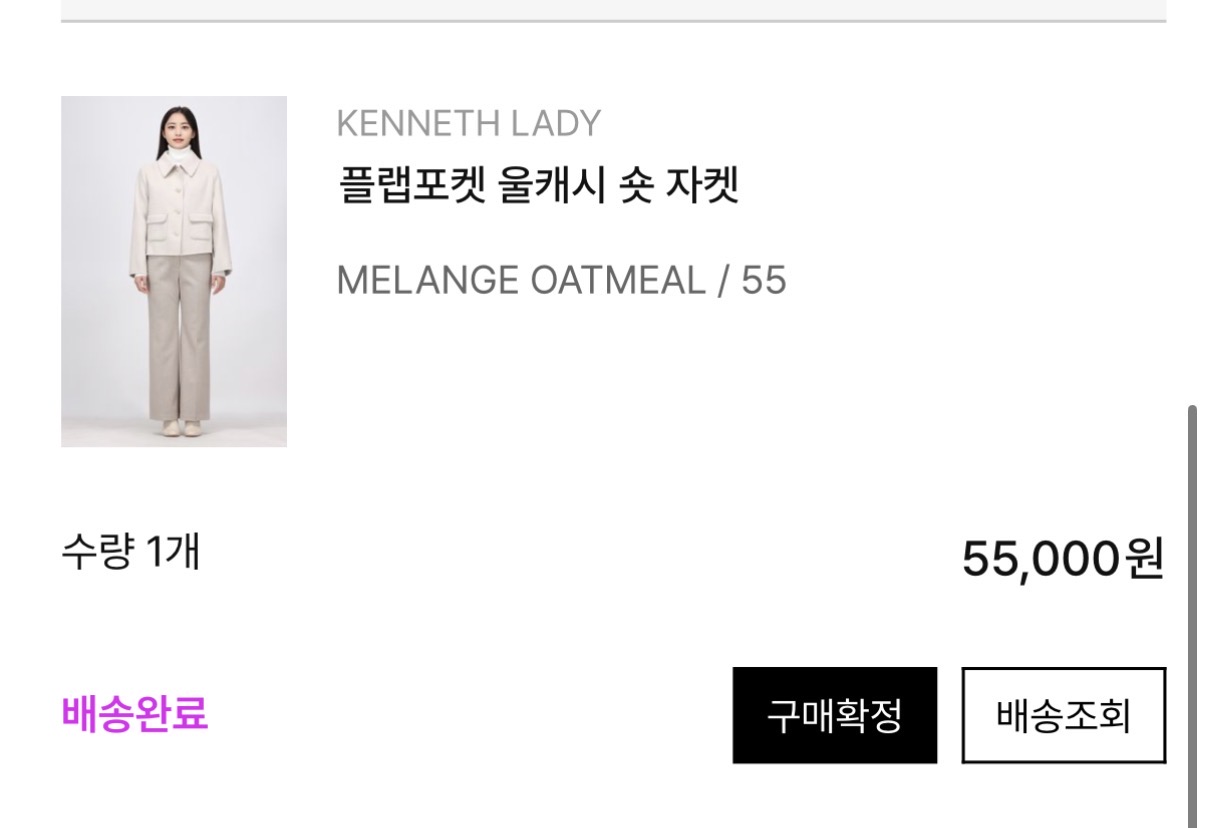Tap the 수량 1개 quantity label
This screenshot has width=1206, height=828.
[131, 551]
